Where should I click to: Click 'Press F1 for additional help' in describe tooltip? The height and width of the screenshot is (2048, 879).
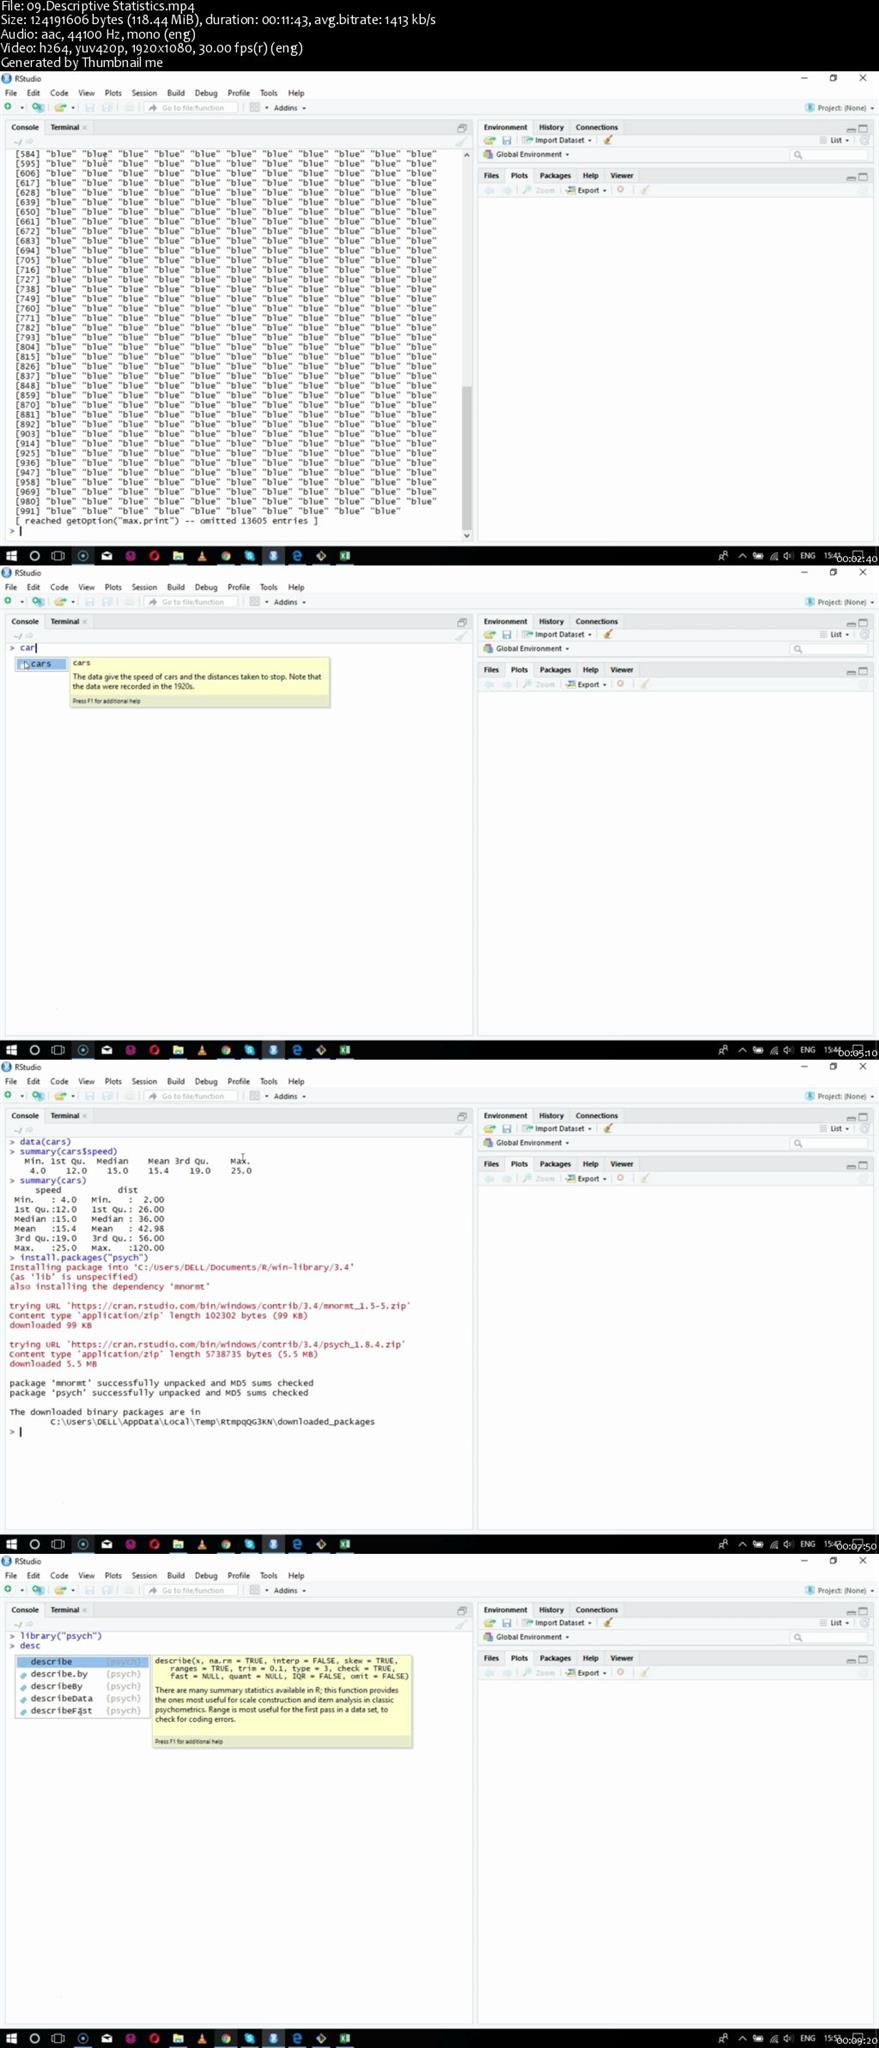[189, 1741]
